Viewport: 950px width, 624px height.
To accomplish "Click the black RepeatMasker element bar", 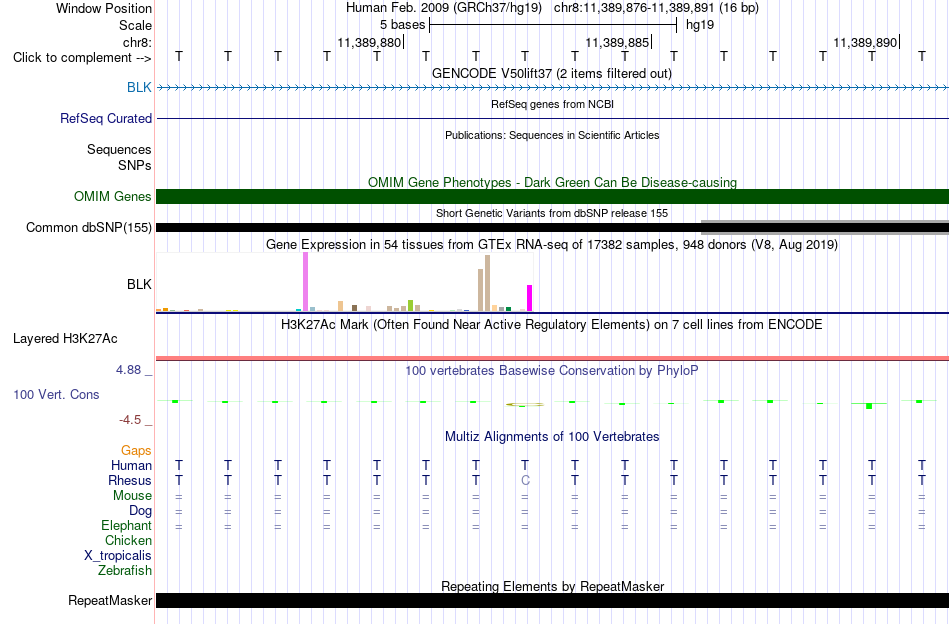I will coord(552,600).
